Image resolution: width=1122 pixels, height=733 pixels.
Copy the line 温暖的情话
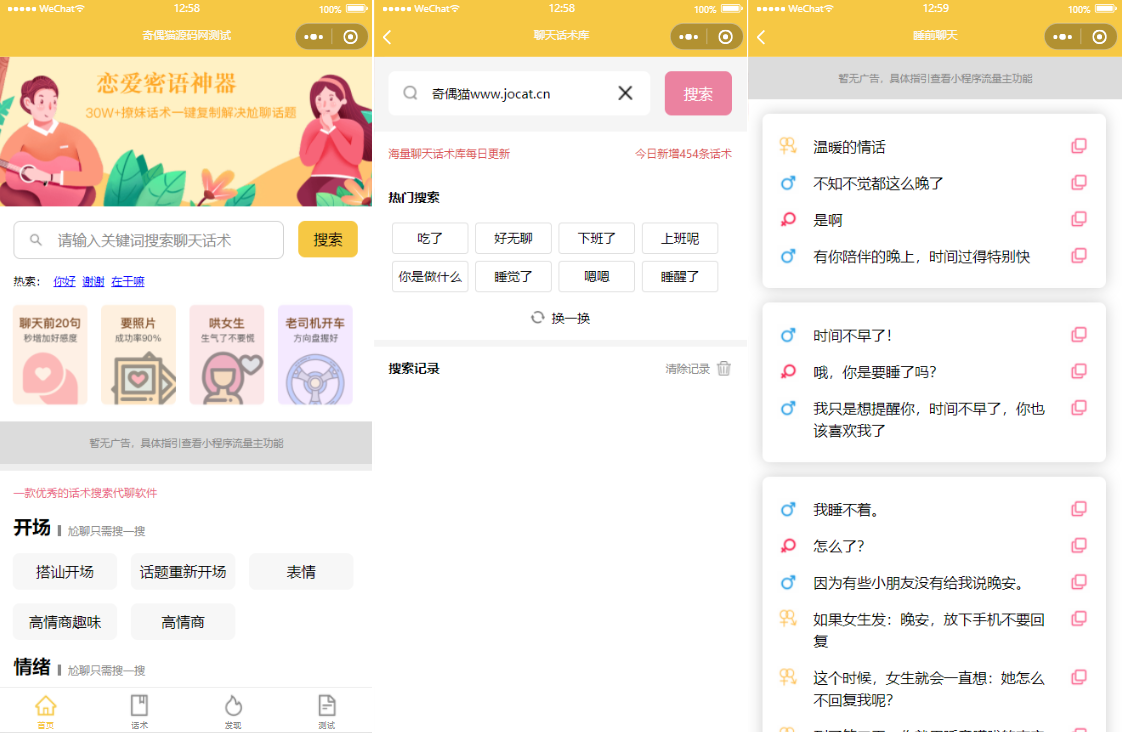(1079, 146)
